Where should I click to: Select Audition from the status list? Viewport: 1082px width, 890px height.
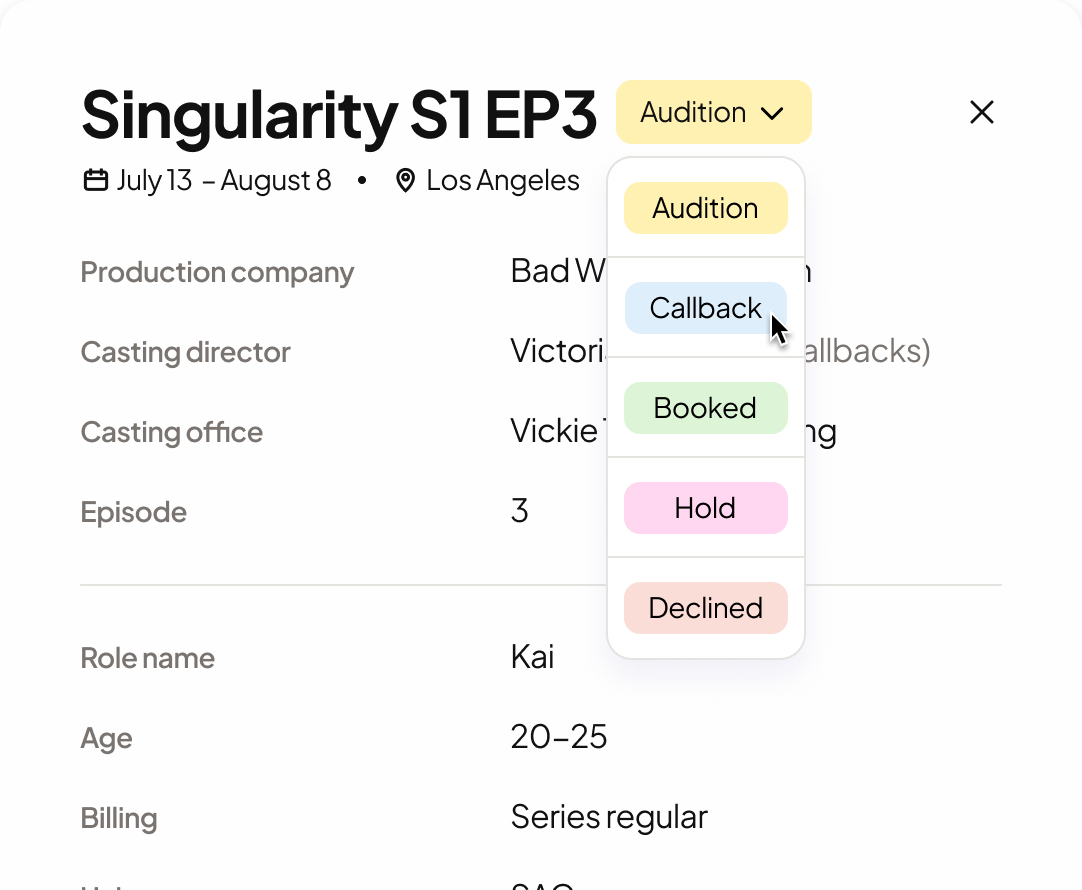[705, 208]
